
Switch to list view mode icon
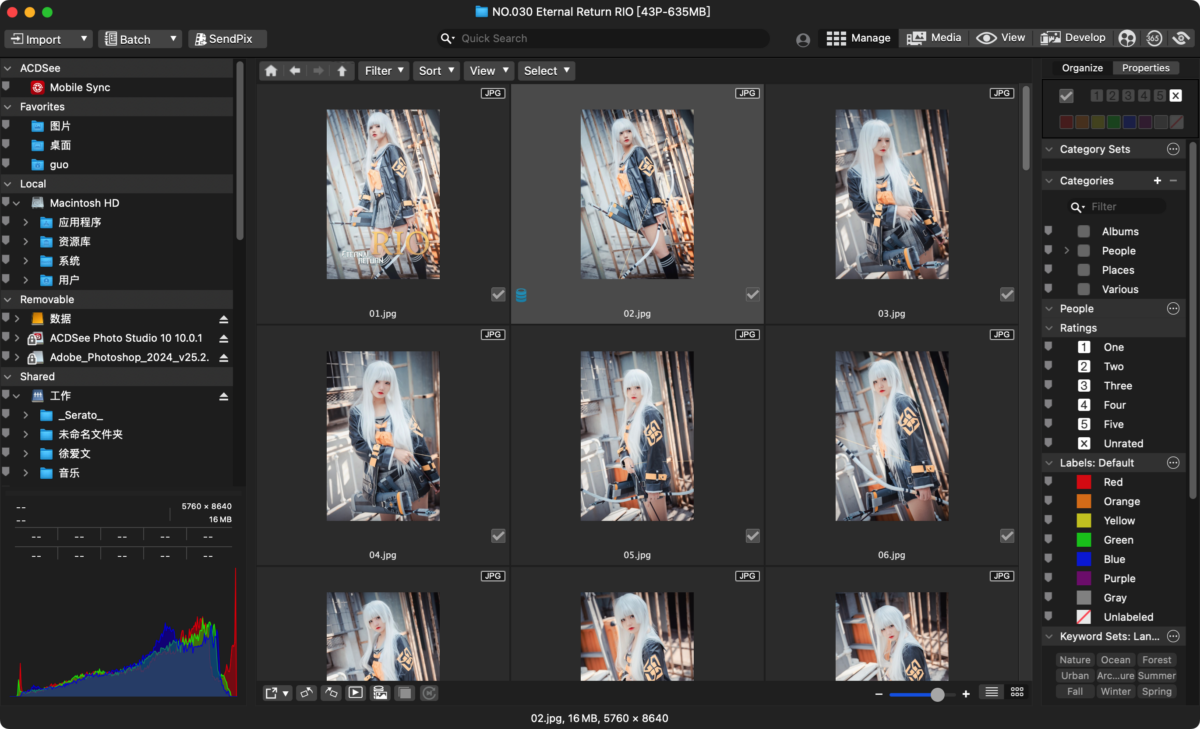991,692
